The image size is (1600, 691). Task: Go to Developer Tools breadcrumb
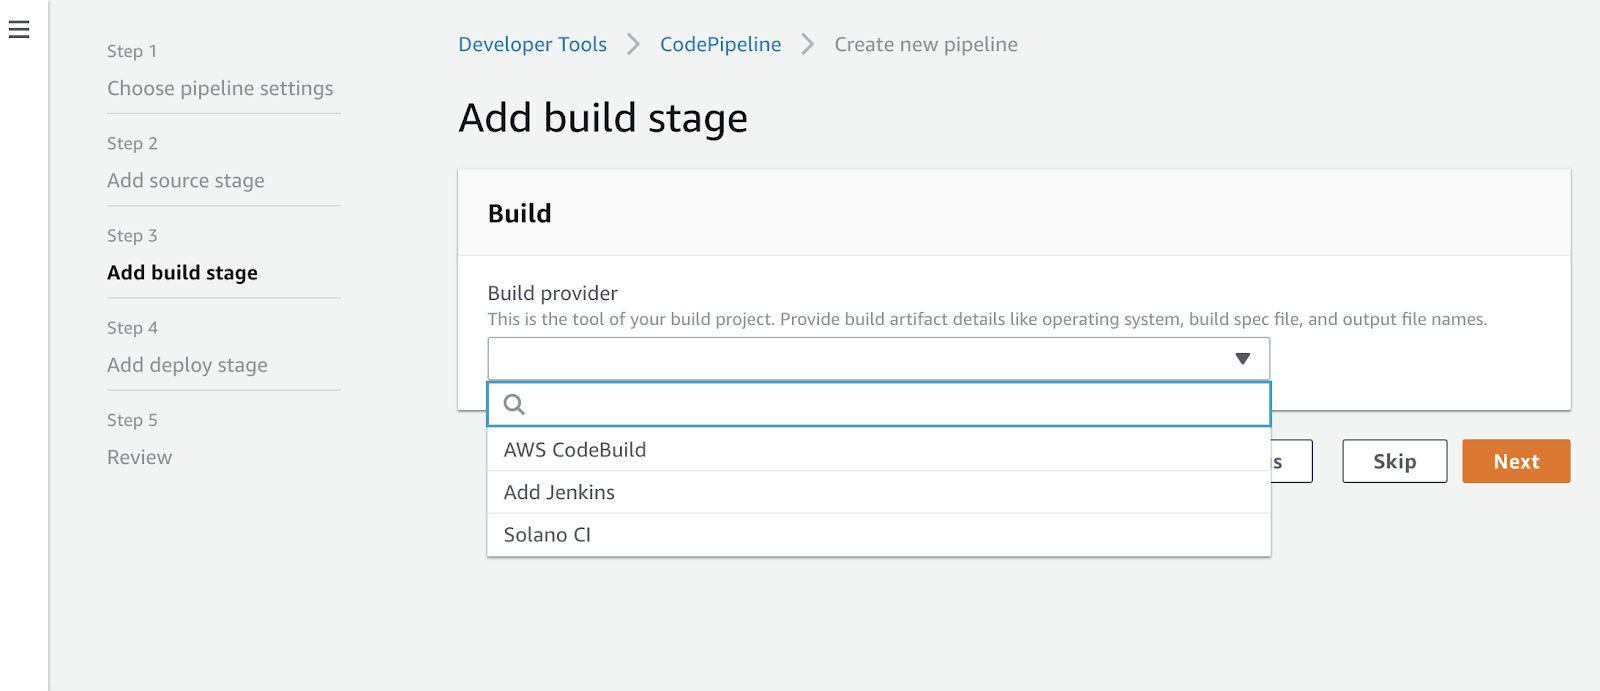coord(532,44)
